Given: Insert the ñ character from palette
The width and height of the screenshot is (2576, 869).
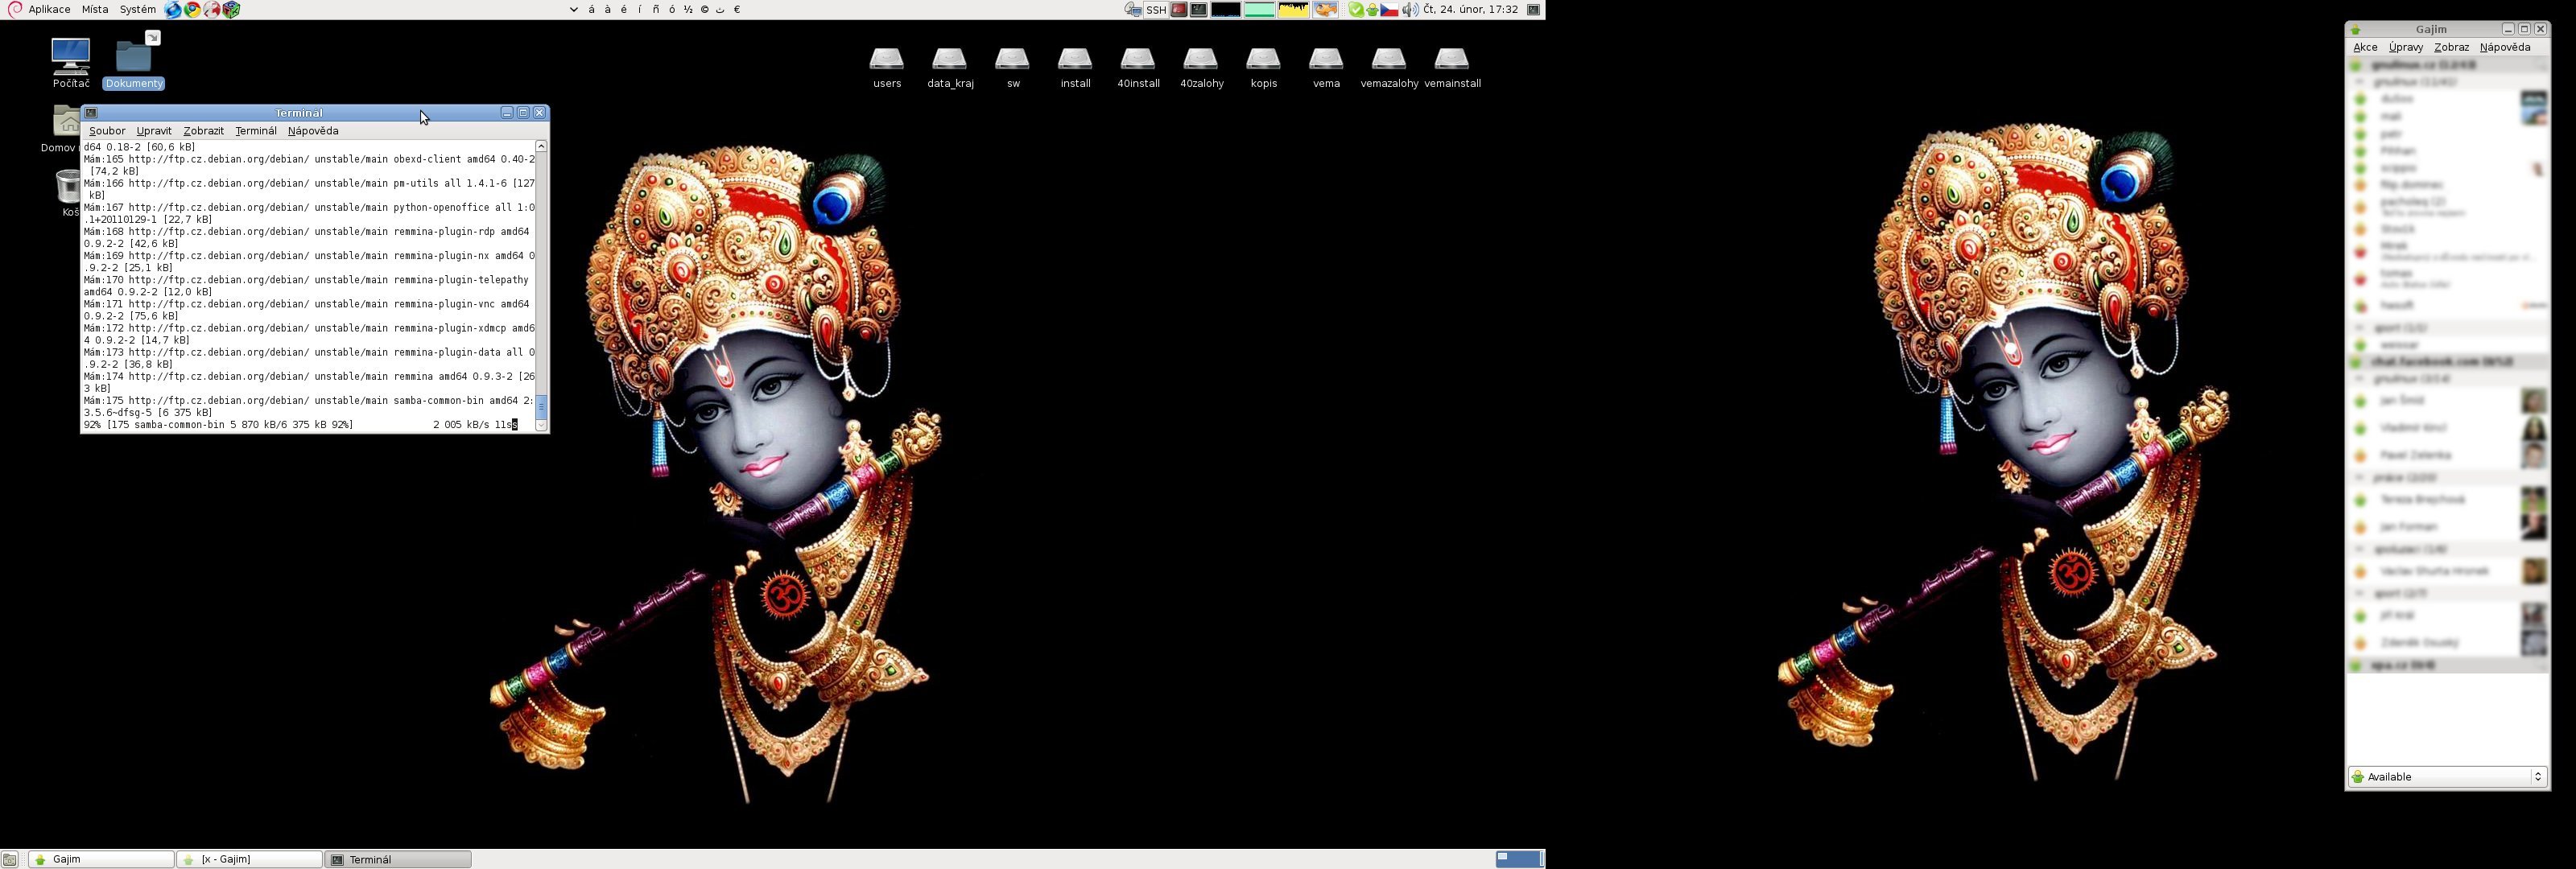Looking at the screenshot, I should [x=656, y=10].
